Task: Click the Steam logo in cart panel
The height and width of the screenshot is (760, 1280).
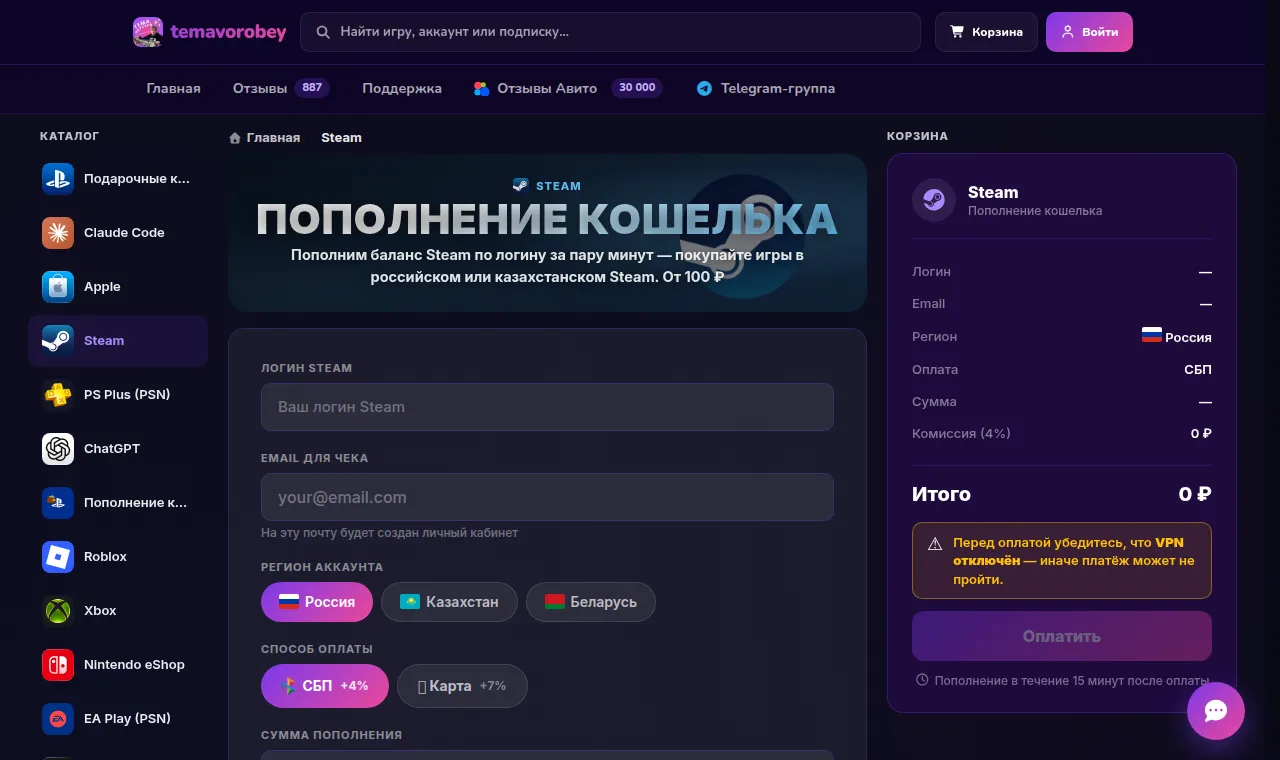Action: pos(934,200)
